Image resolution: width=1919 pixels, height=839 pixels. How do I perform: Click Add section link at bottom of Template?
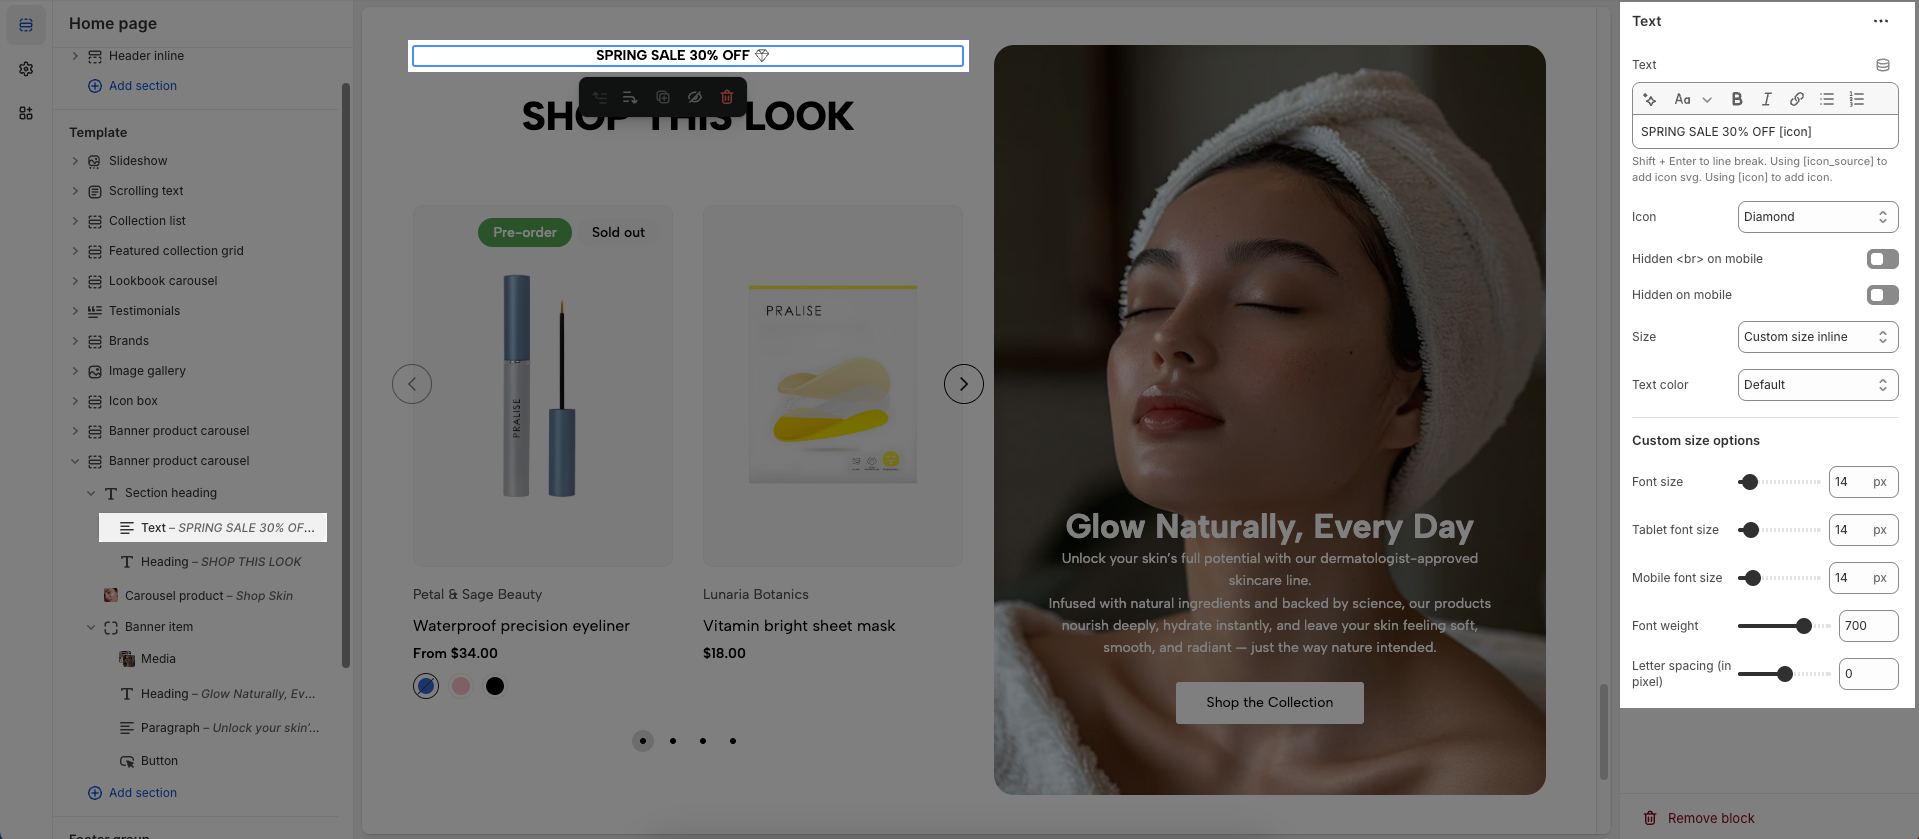coord(132,793)
